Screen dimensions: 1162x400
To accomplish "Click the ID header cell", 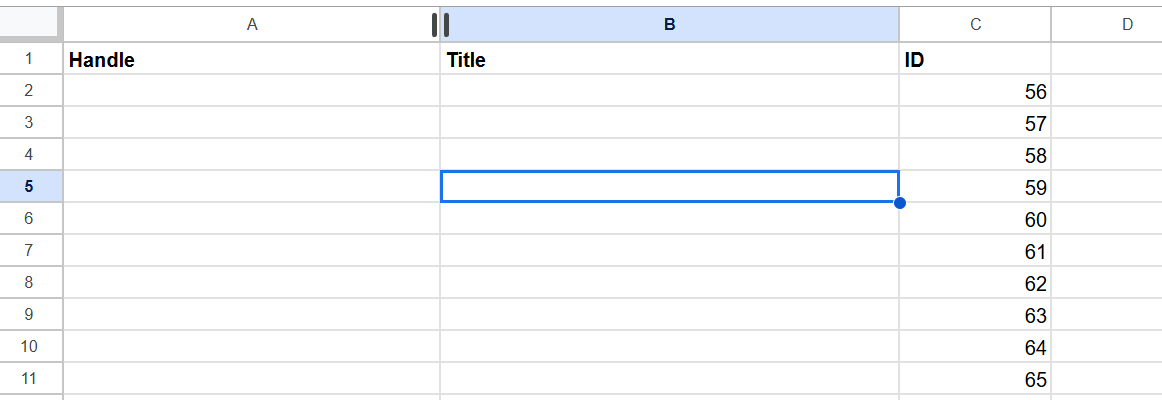I will (x=975, y=60).
